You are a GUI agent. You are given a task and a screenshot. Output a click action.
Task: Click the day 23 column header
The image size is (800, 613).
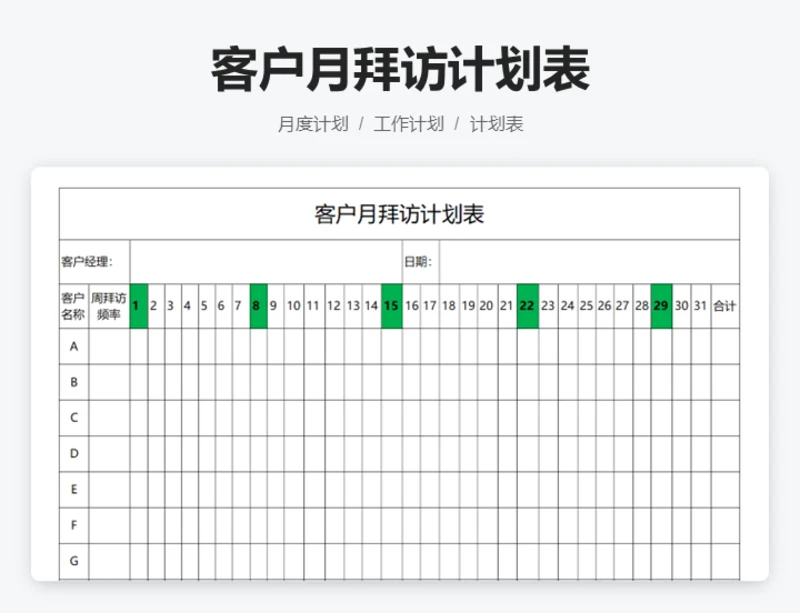548,306
